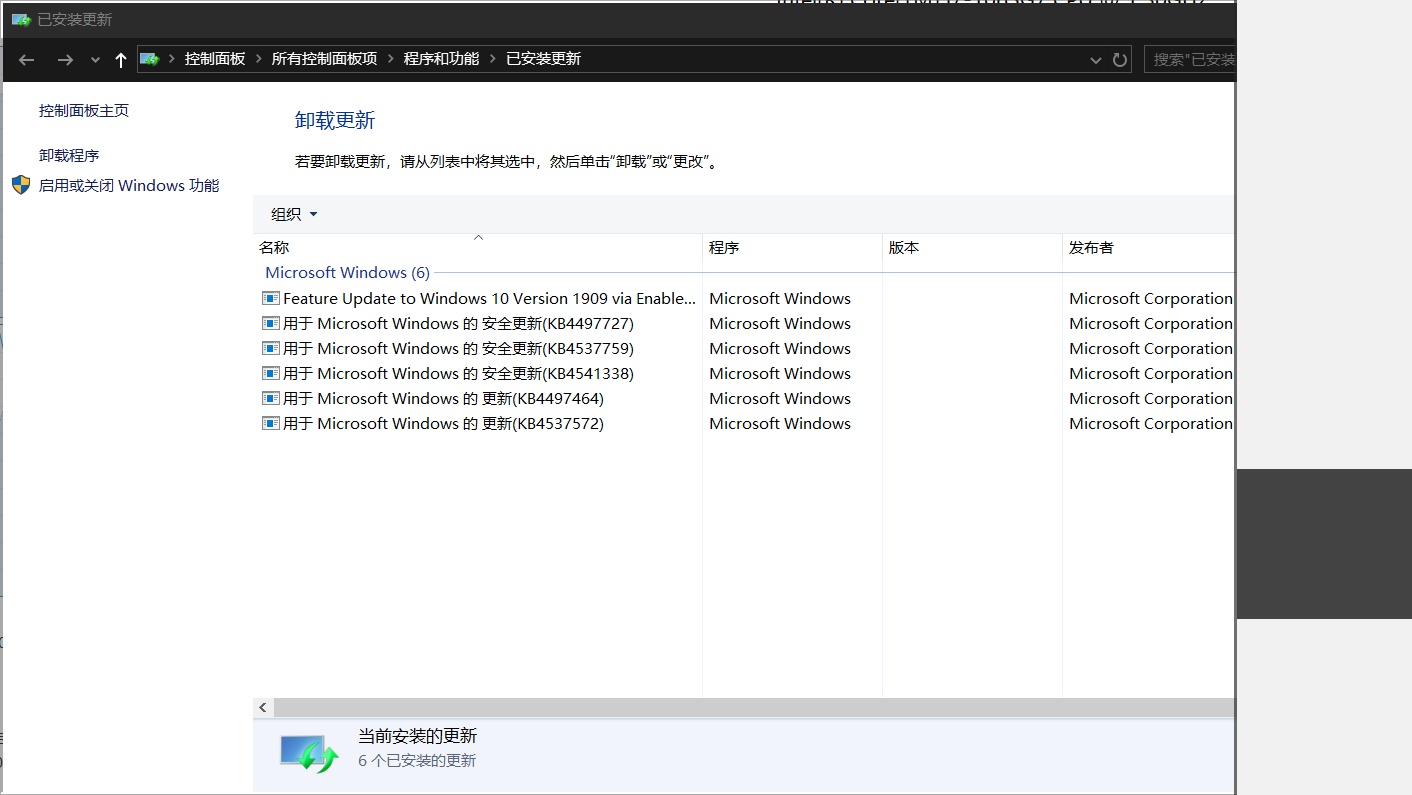Click the icon of KB4497464 entry
This screenshot has width=1412, height=795.
(x=270, y=398)
